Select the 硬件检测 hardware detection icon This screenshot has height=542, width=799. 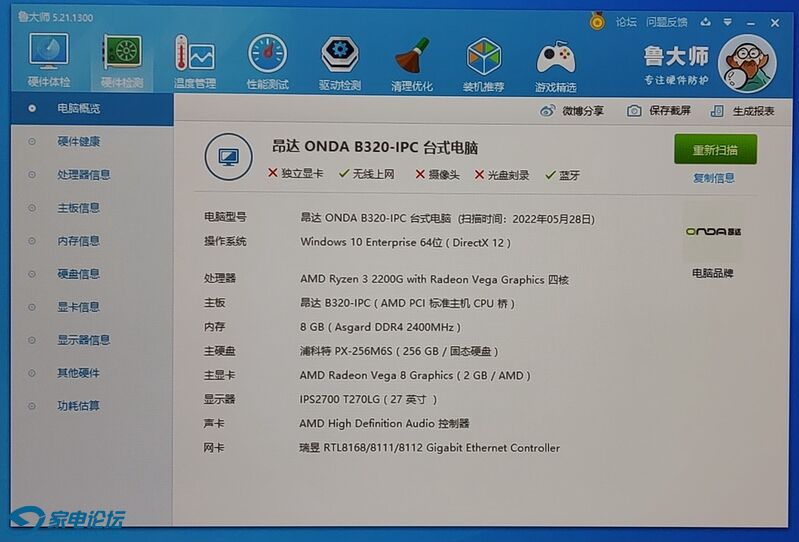click(x=122, y=60)
